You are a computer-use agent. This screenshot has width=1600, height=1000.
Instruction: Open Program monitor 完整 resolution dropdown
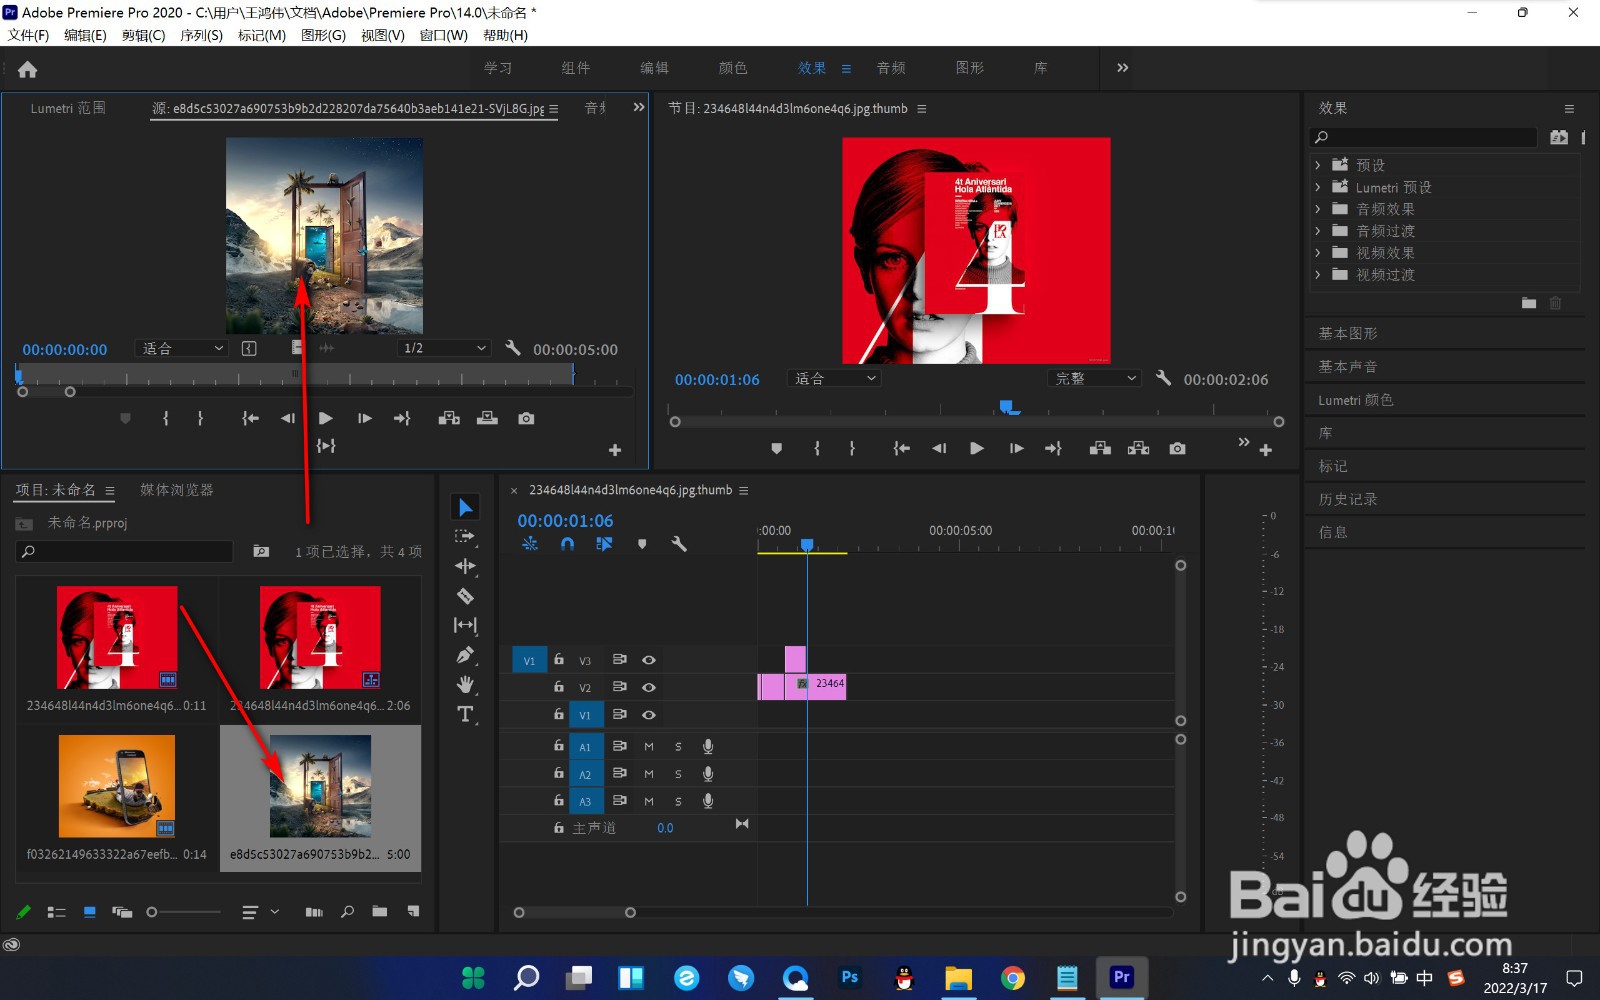click(x=1094, y=378)
